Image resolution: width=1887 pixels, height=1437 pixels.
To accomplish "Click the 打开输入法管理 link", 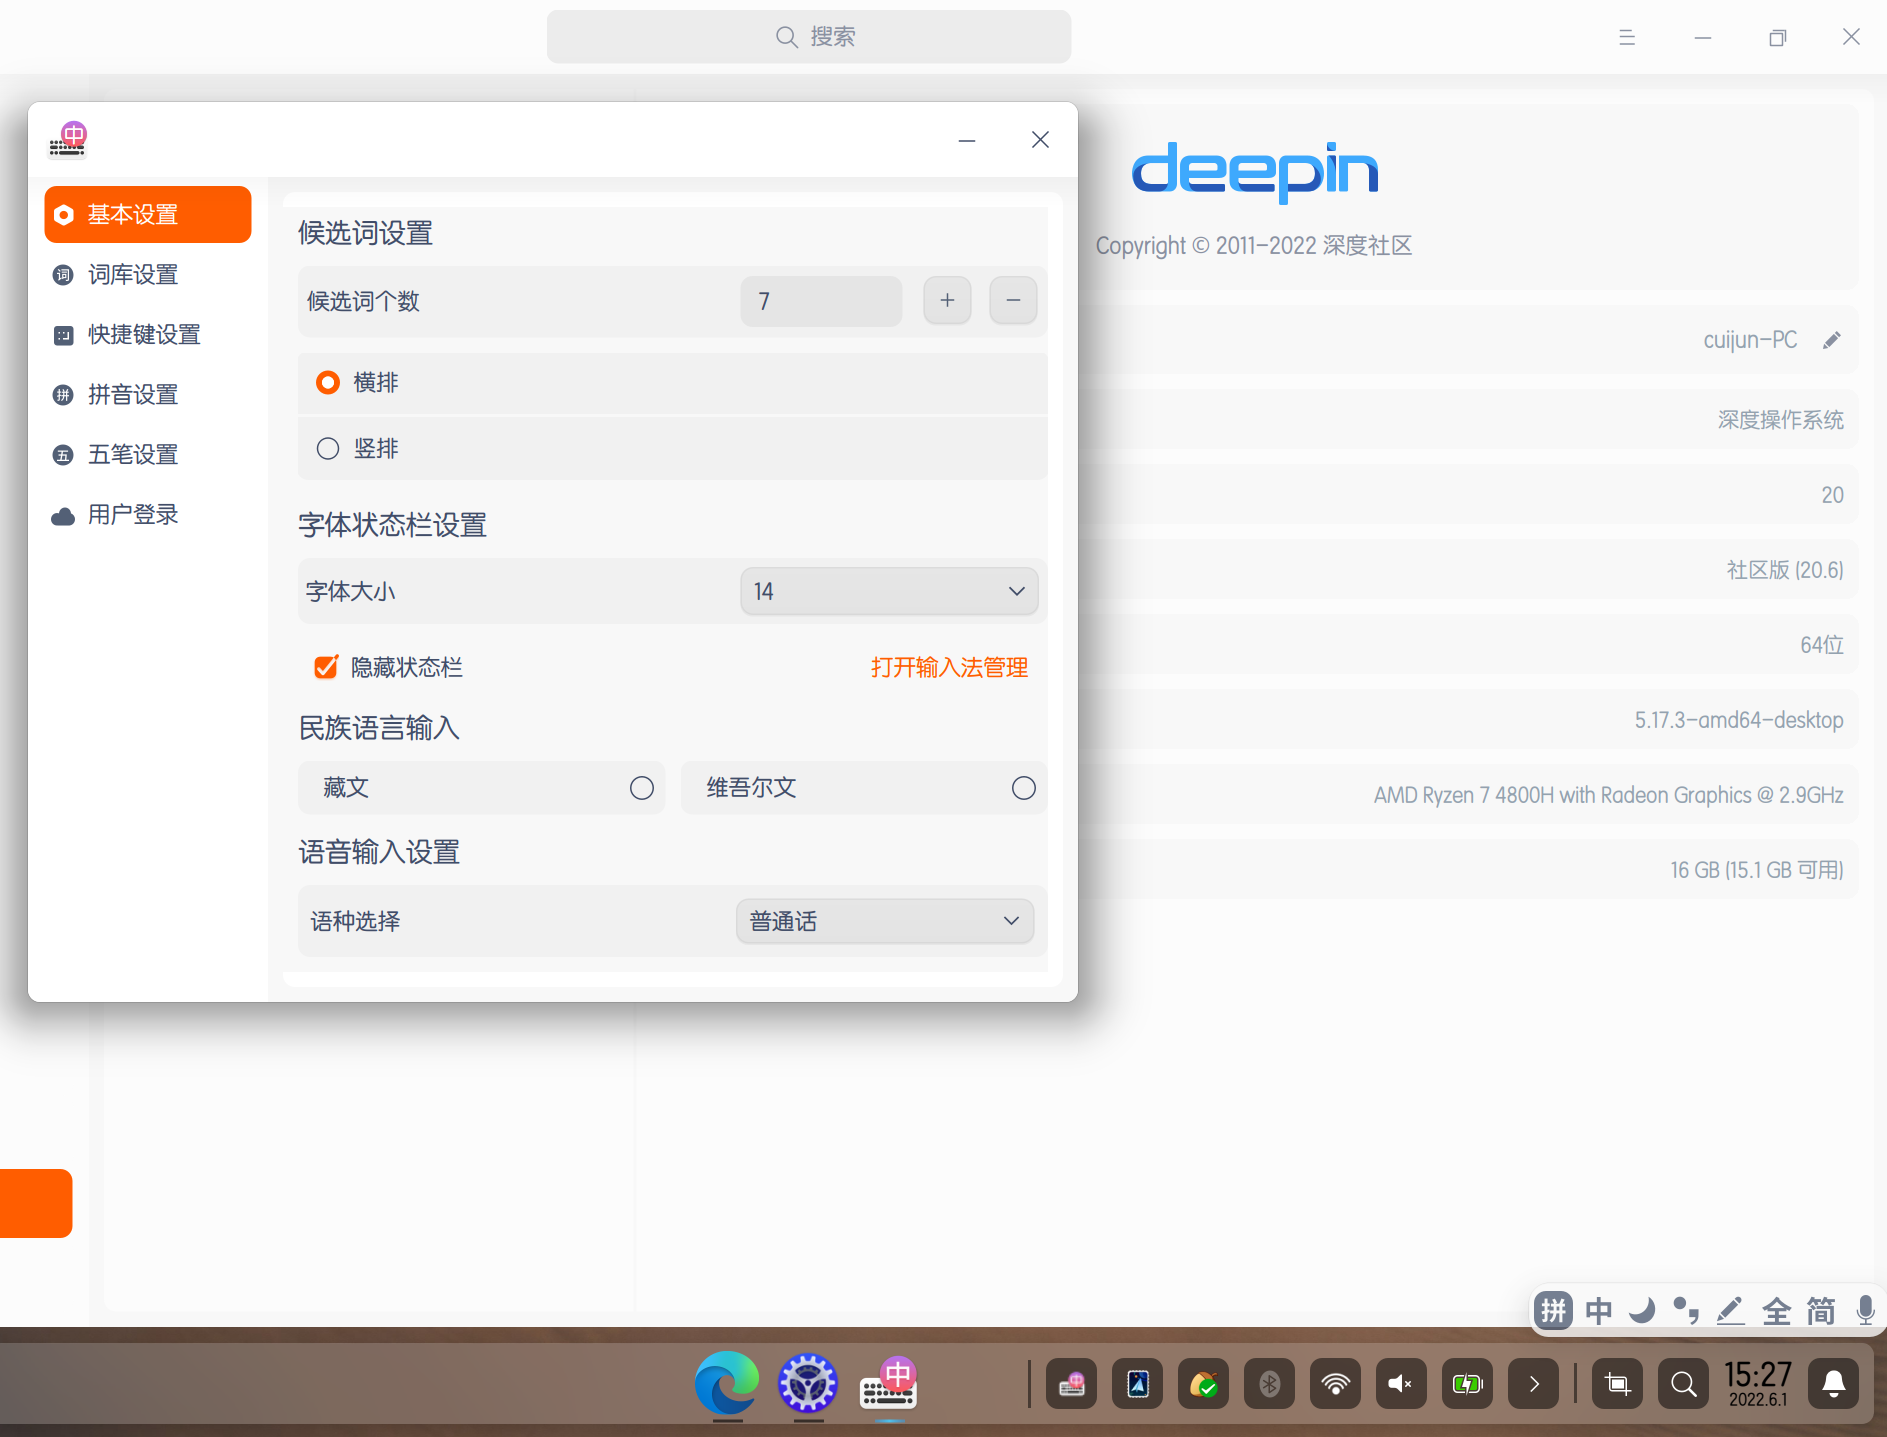I will pyautogui.click(x=949, y=667).
